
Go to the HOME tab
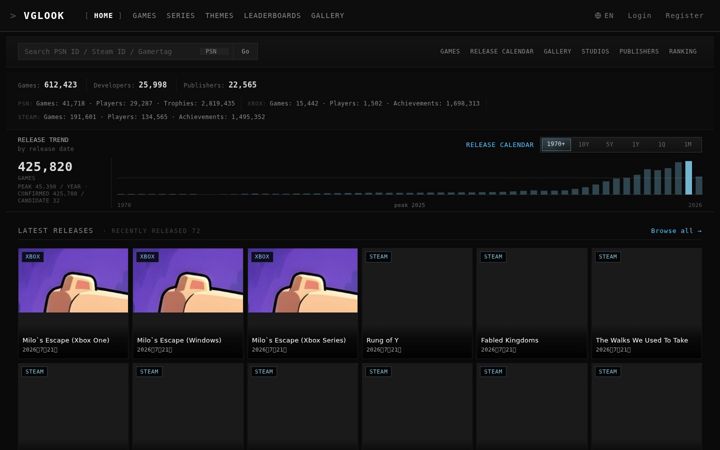103,16
